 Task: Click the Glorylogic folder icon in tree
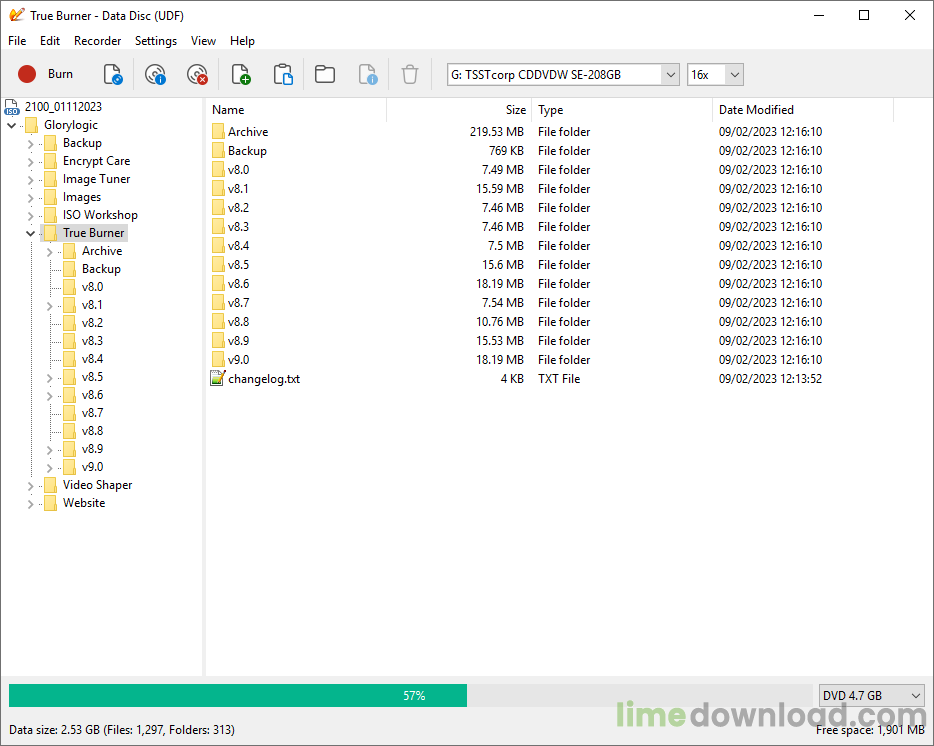click(32, 125)
